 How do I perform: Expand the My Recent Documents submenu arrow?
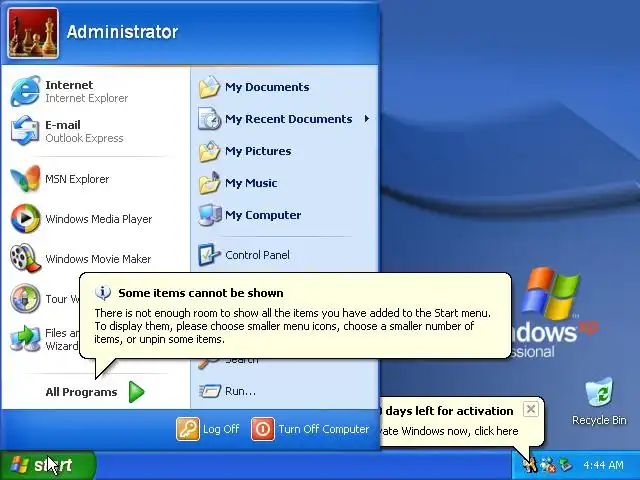click(367, 119)
